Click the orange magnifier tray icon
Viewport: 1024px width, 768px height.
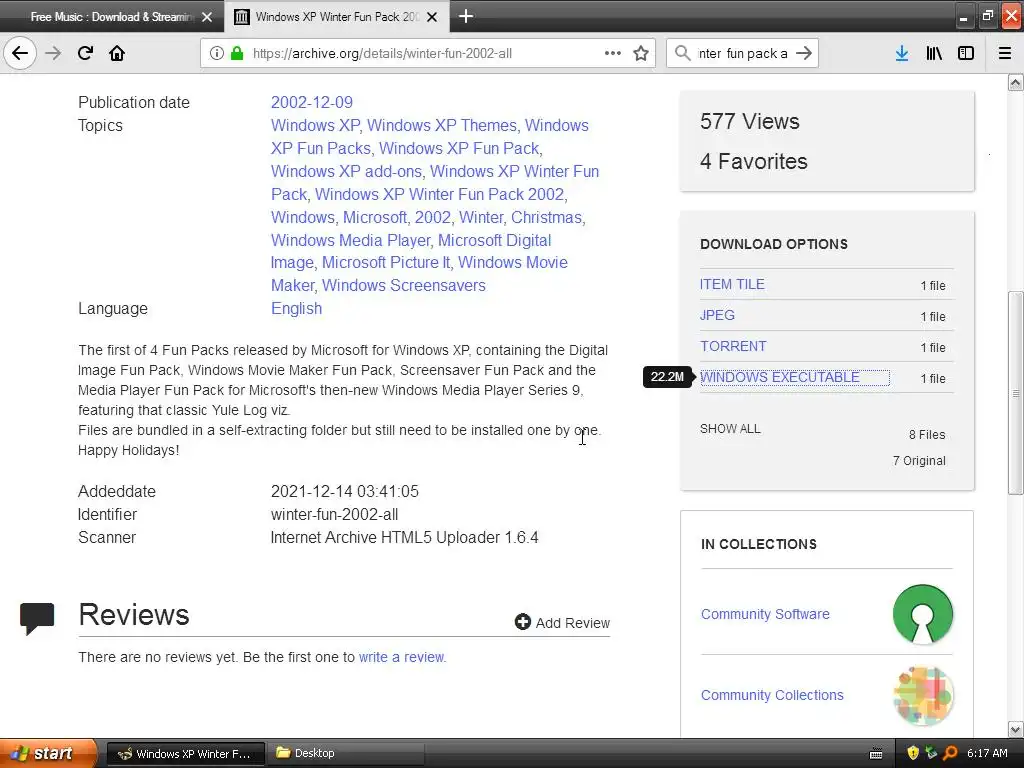click(x=950, y=753)
